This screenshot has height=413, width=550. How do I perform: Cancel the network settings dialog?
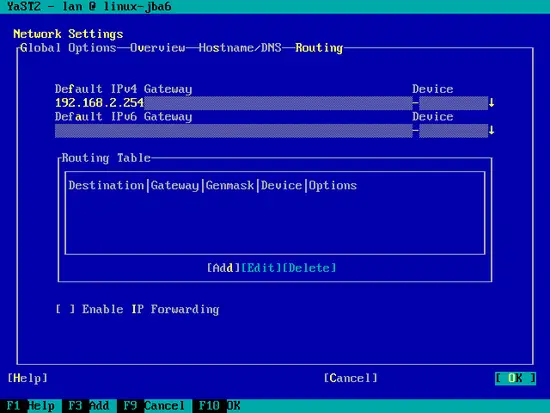(x=350, y=378)
